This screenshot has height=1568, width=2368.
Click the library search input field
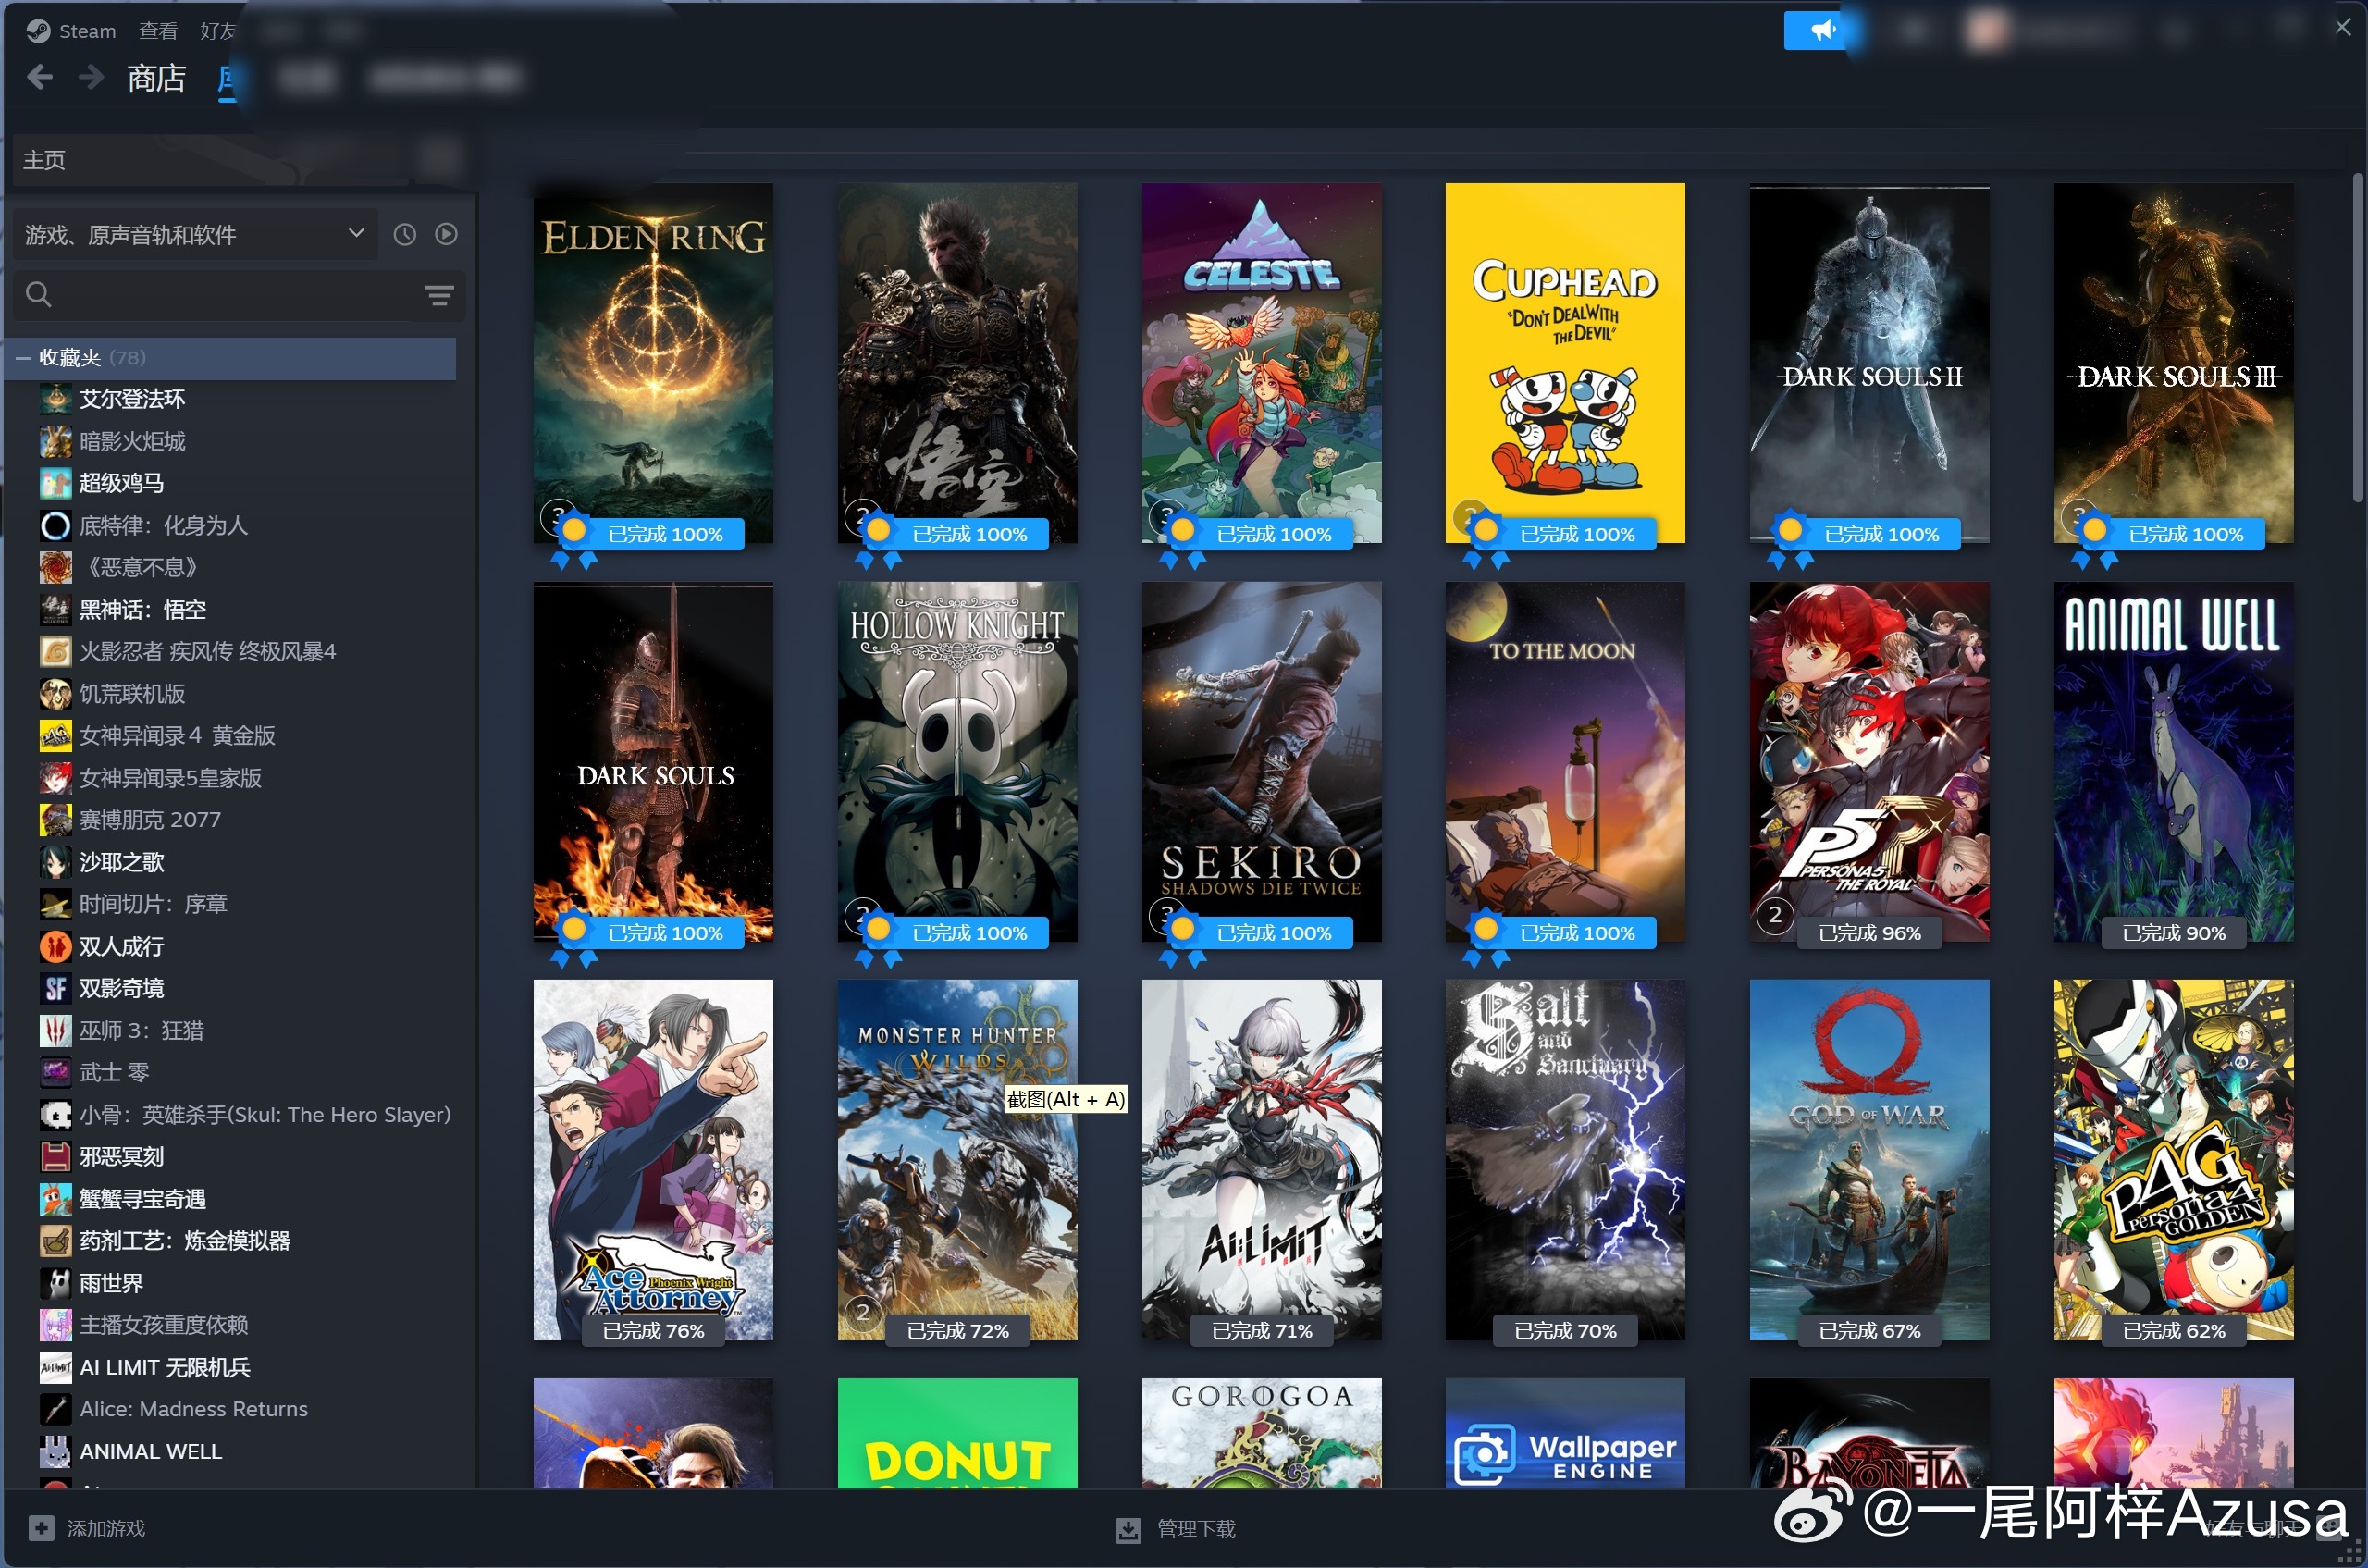click(x=239, y=294)
